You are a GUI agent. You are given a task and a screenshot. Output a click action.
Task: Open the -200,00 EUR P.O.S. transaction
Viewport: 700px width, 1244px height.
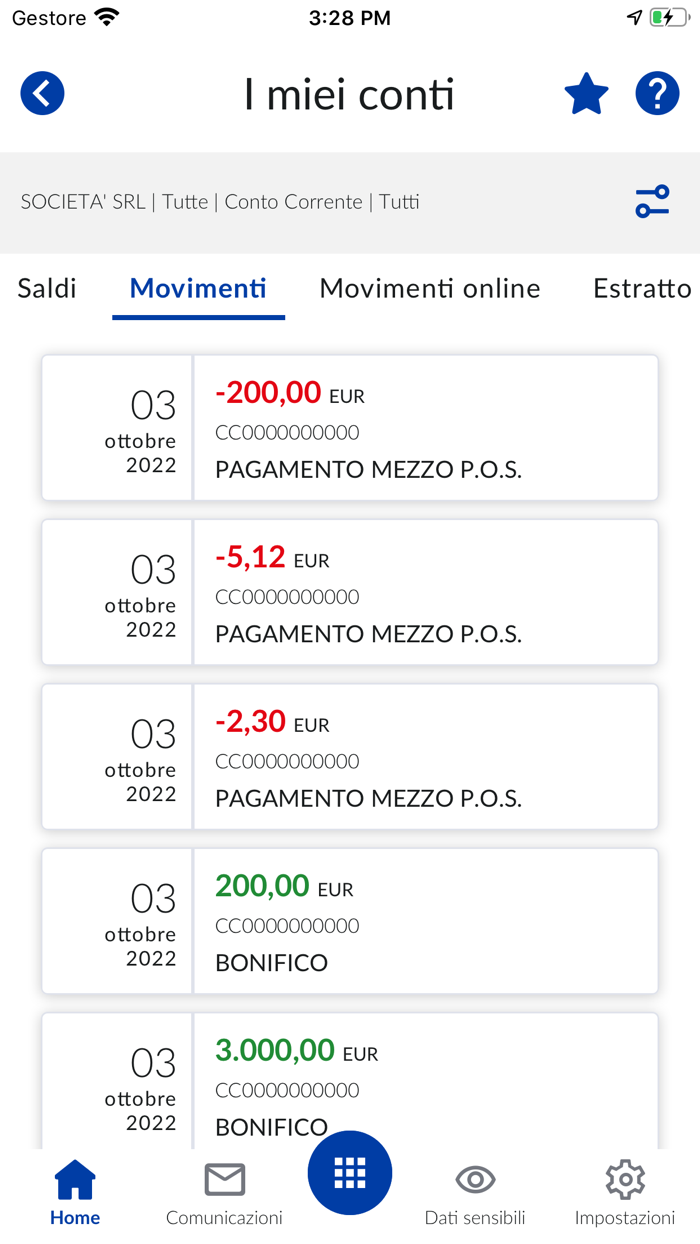[x=348, y=427]
